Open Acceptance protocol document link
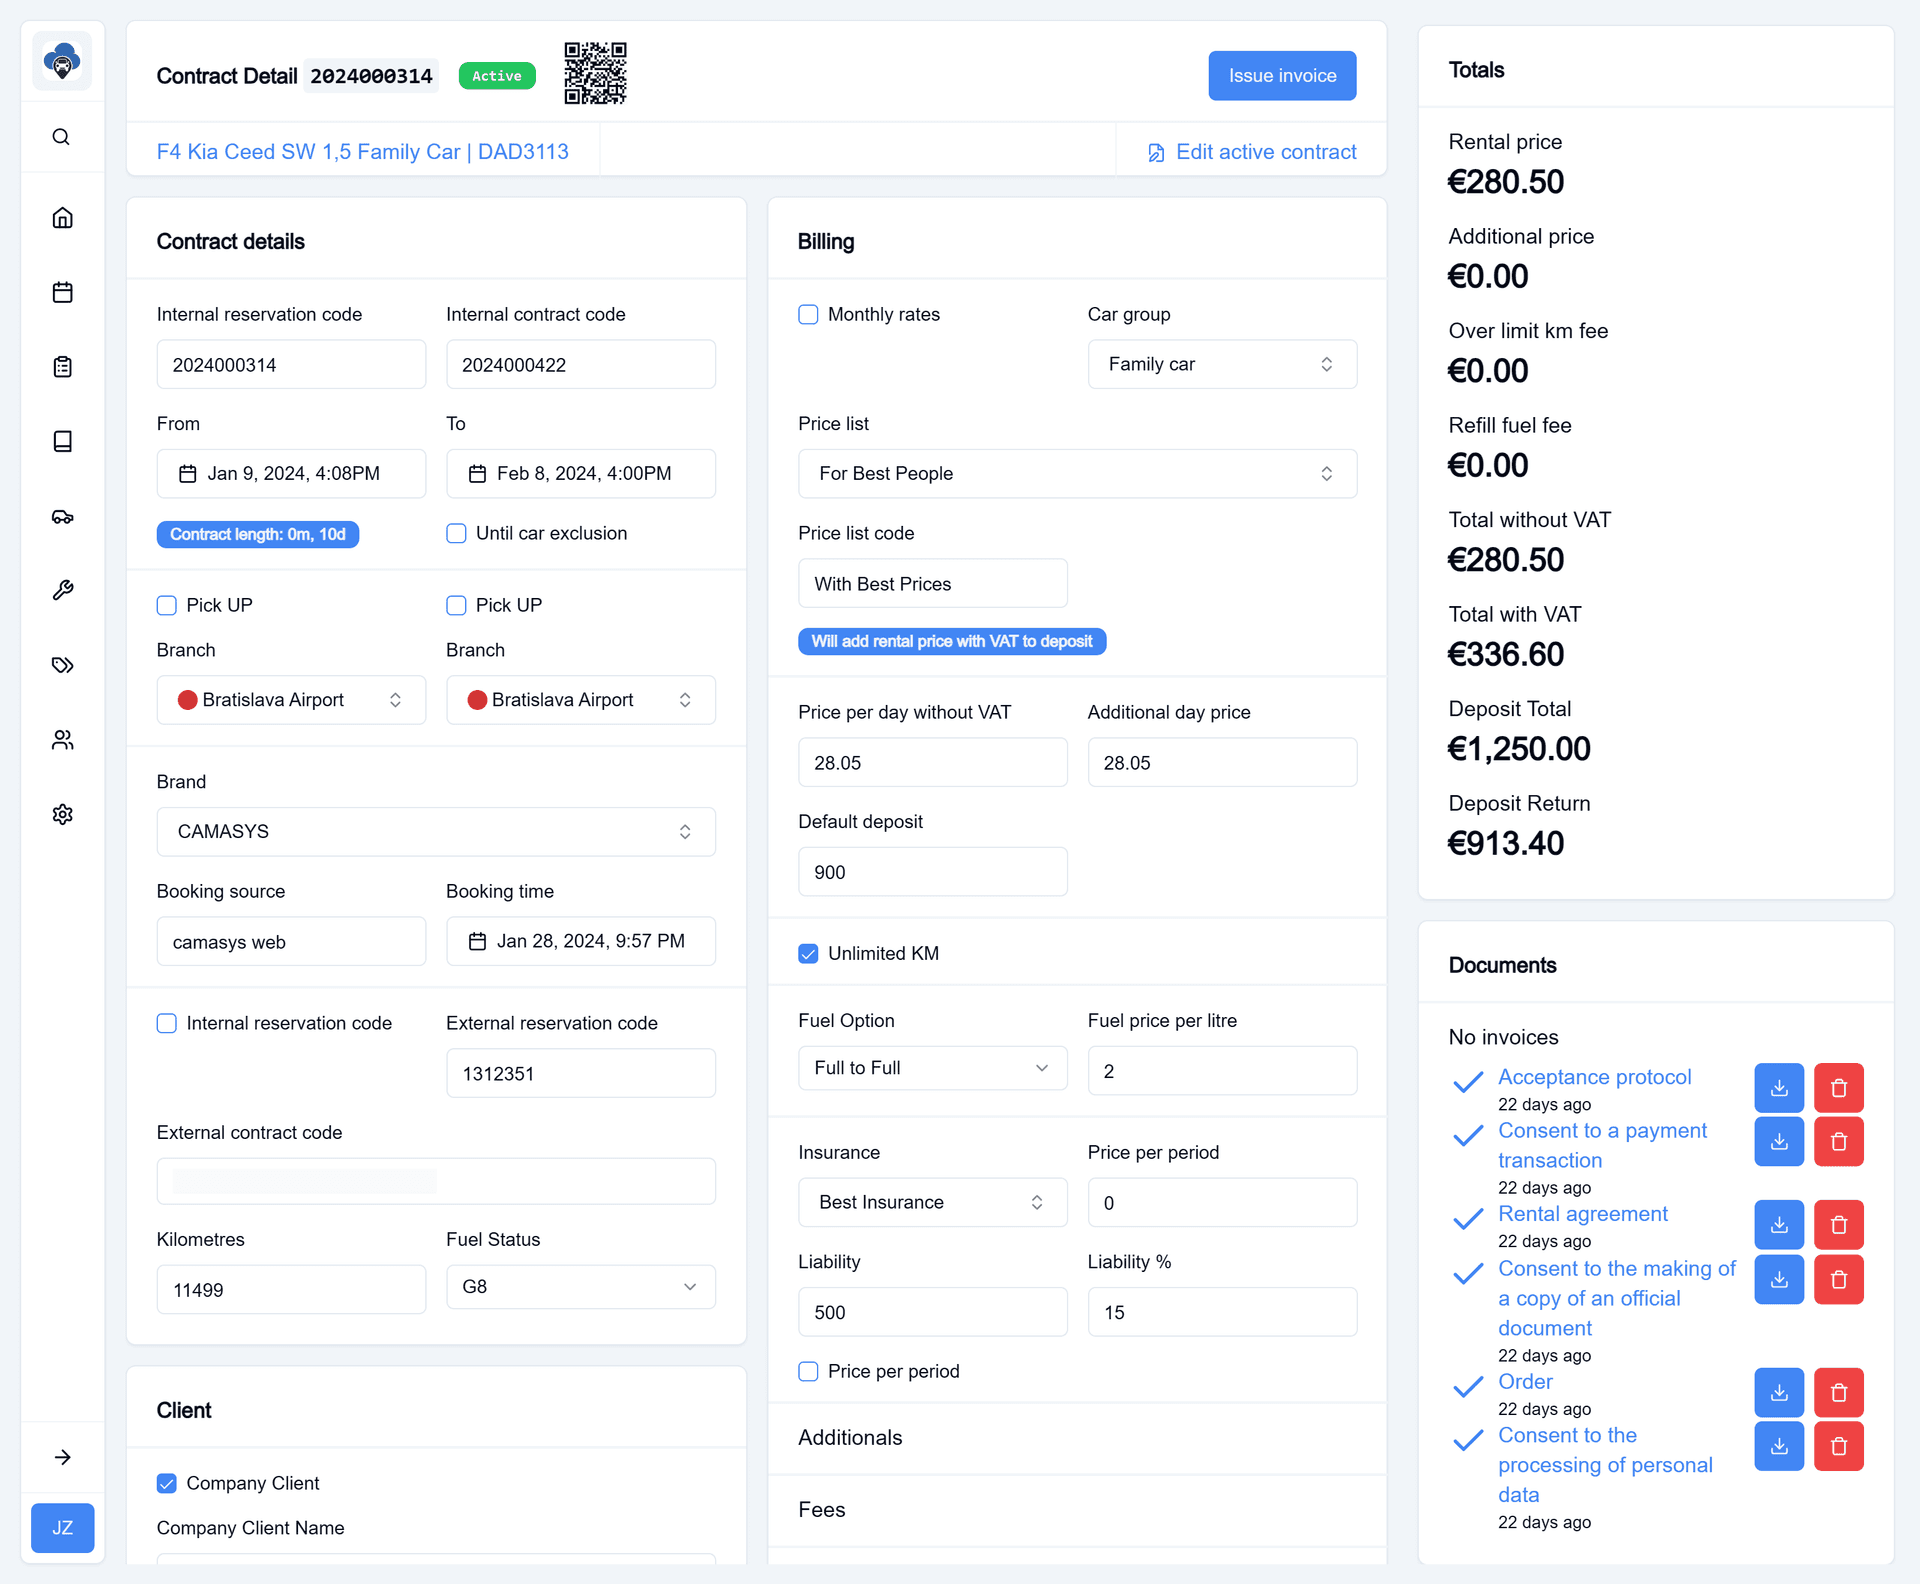1920x1584 pixels. [x=1594, y=1077]
